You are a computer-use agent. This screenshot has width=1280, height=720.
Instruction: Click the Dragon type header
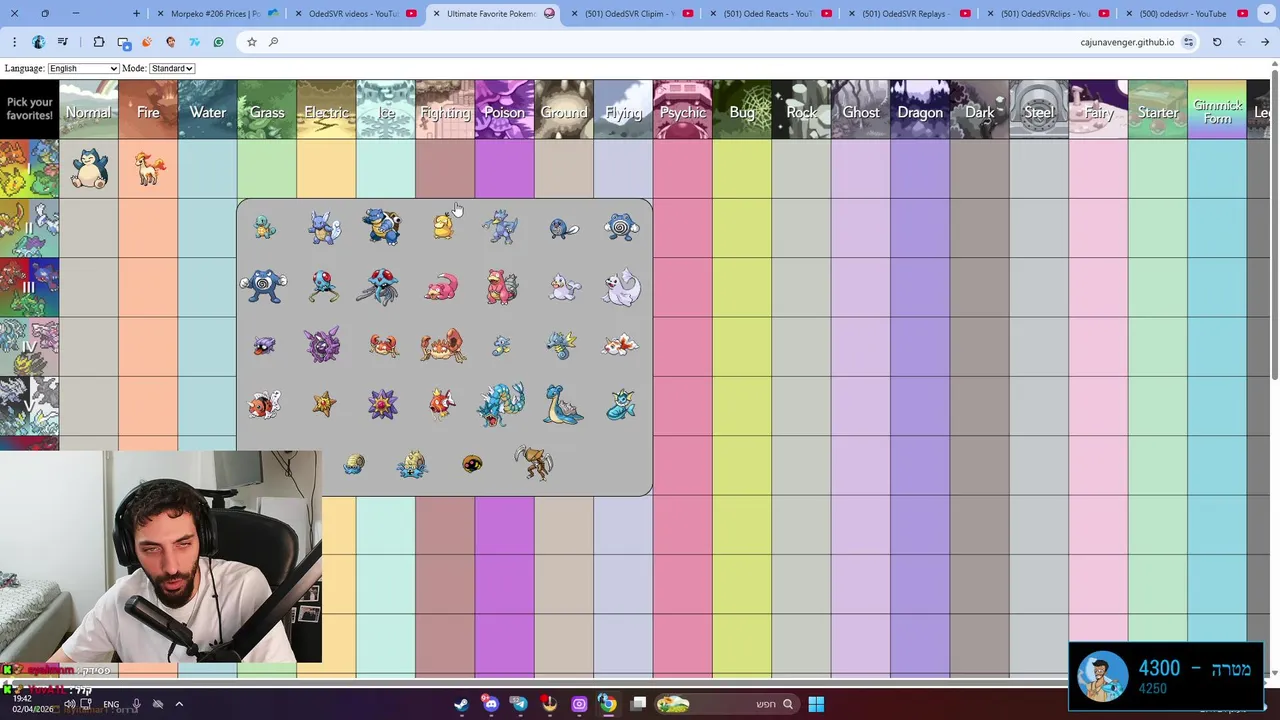pos(920,111)
